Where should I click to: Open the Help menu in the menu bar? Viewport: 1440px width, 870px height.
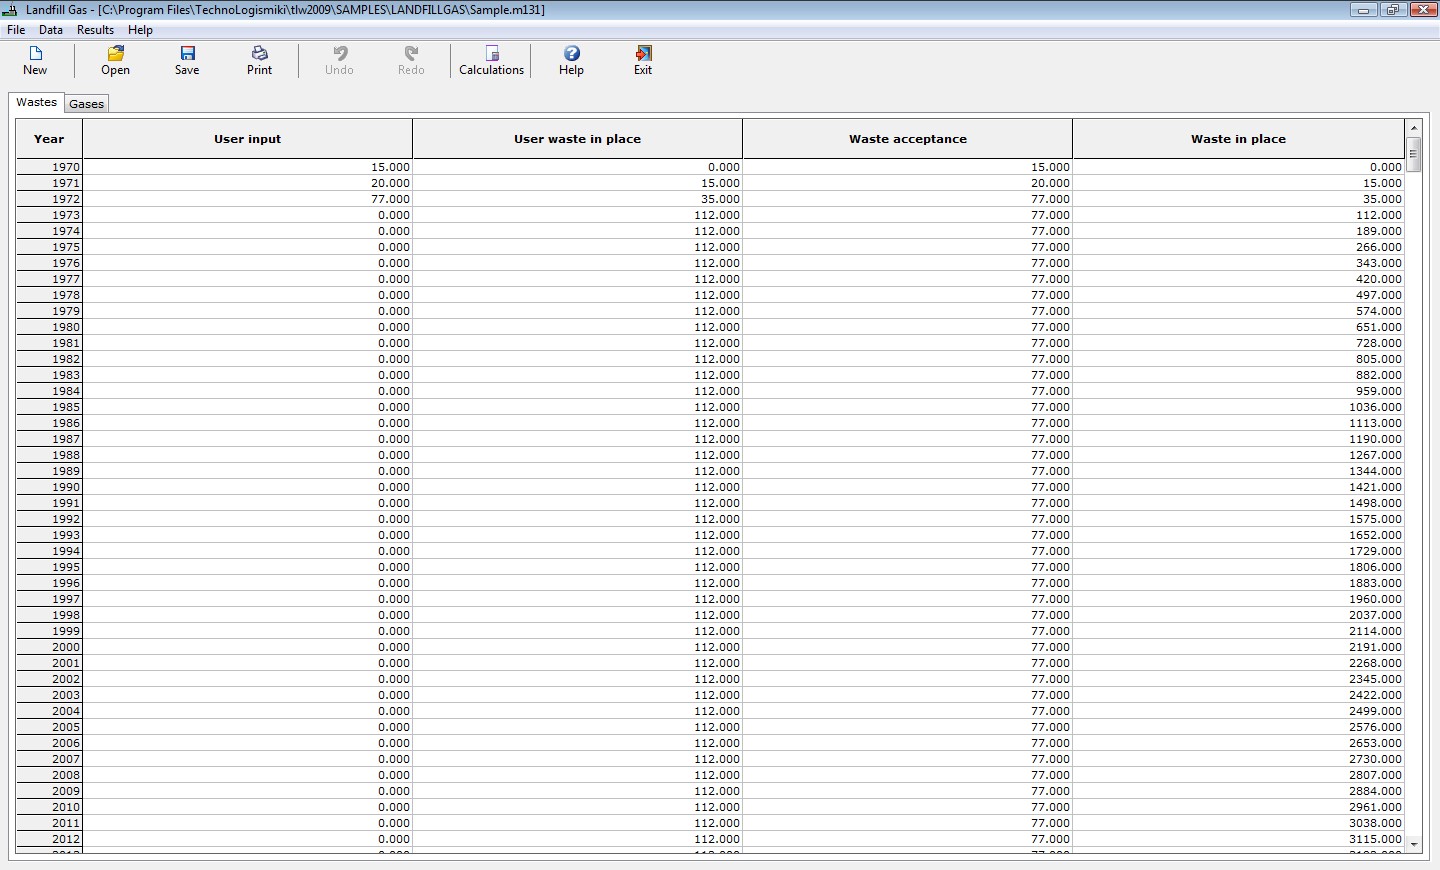click(140, 30)
